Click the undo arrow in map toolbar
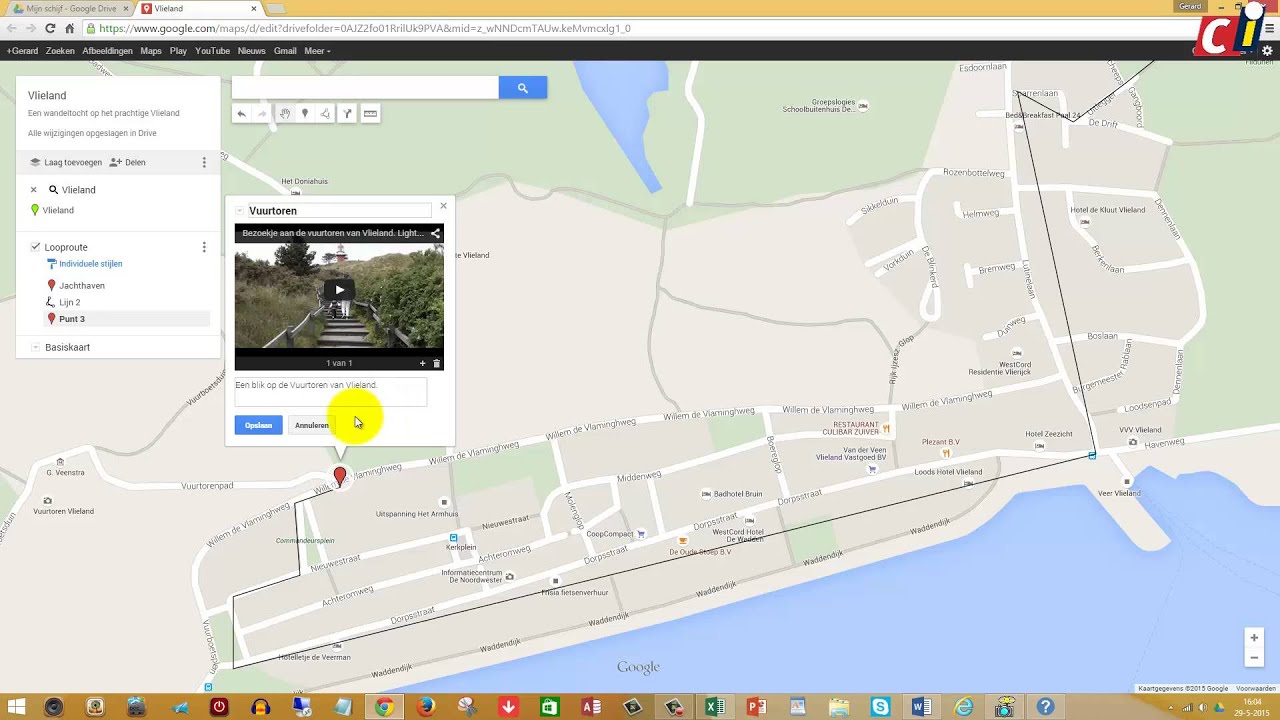The image size is (1280, 720). 241,114
